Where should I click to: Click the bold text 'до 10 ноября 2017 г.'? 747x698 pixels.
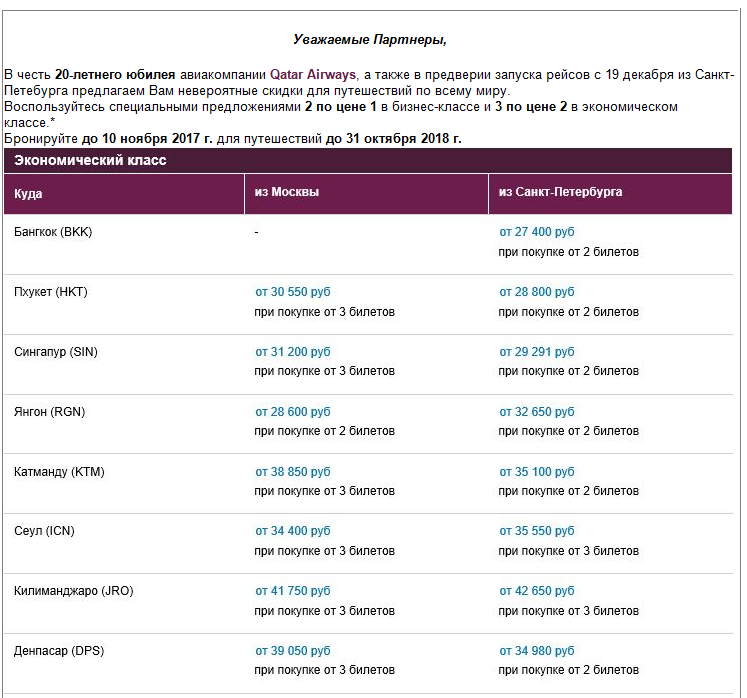click(147, 139)
